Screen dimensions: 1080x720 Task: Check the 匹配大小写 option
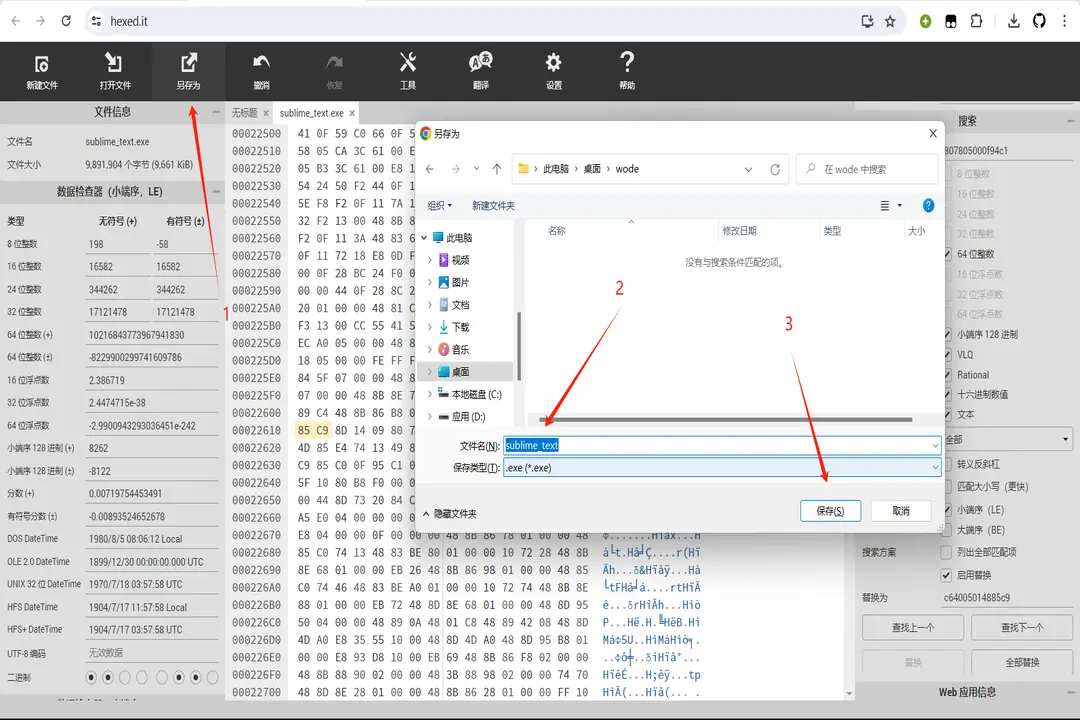pos(947,487)
